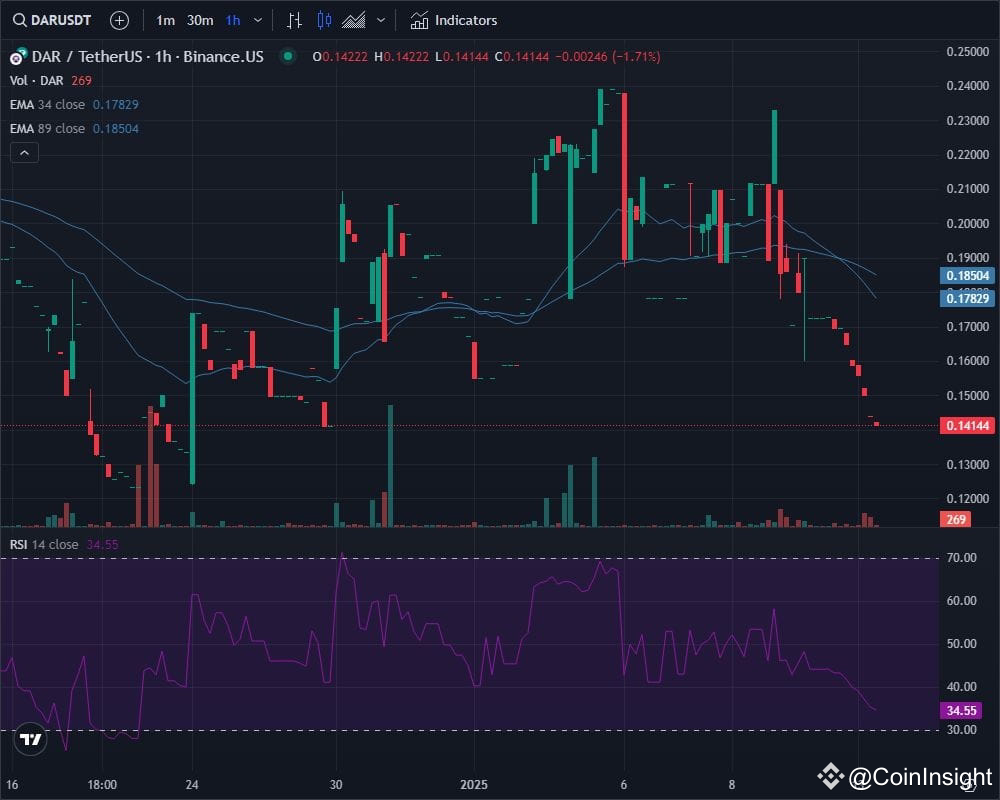Collapse the legend with the up arrow
This screenshot has height=800, width=1000.
24,152
